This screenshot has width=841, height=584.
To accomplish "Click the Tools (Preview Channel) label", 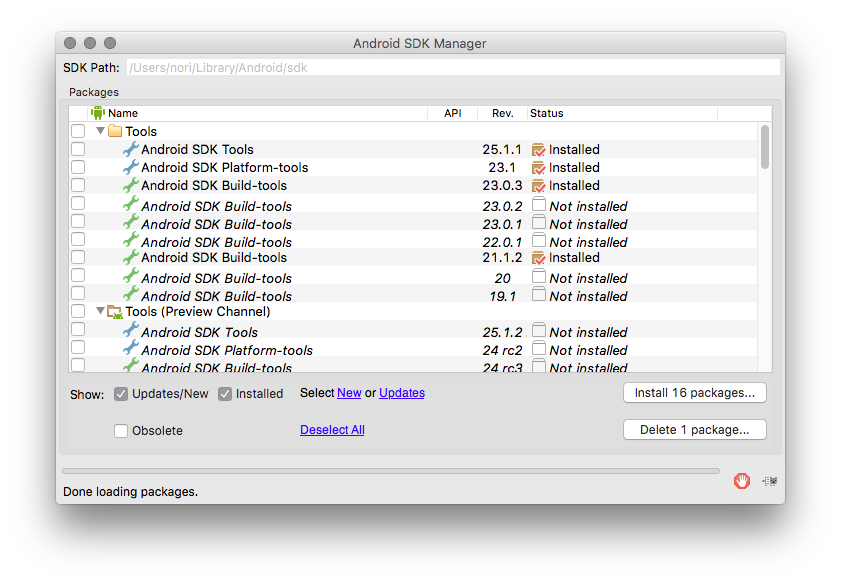I will (x=198, y=312).
